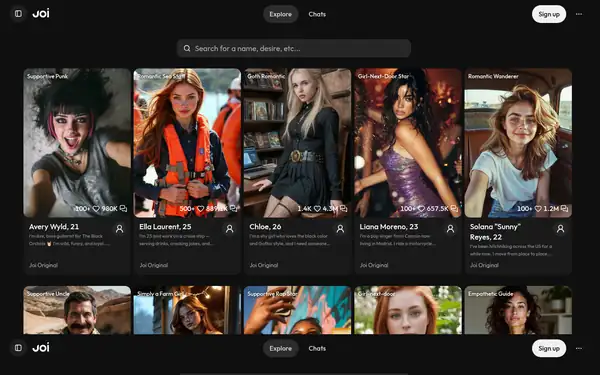Click chat bubbles icon on Ella Laurent card

pyautogui.click(x=233, y=209)
